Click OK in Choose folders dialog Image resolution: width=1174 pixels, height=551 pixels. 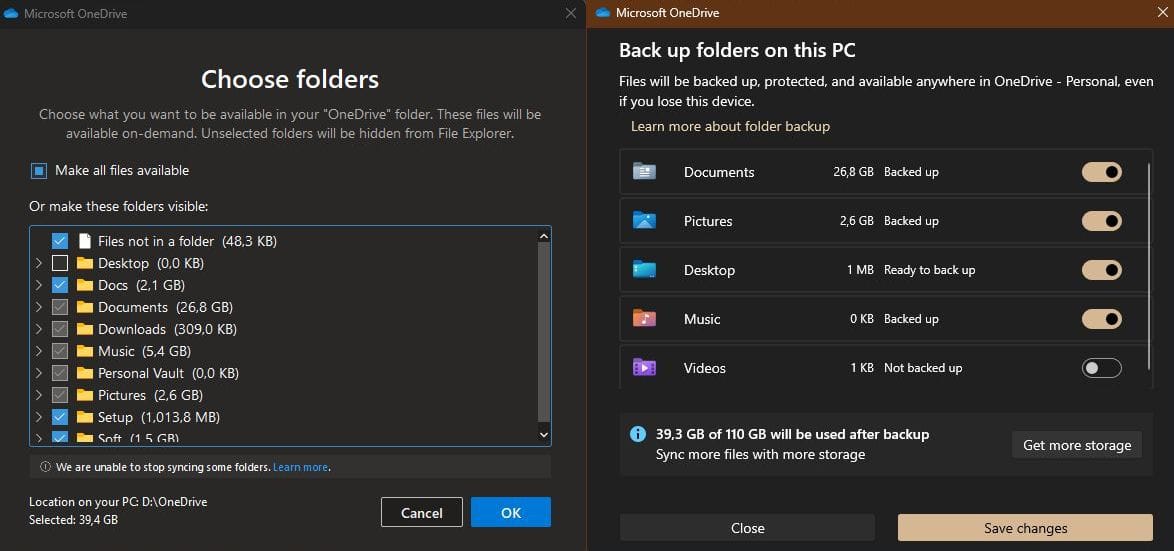click(x=511, y=512)
